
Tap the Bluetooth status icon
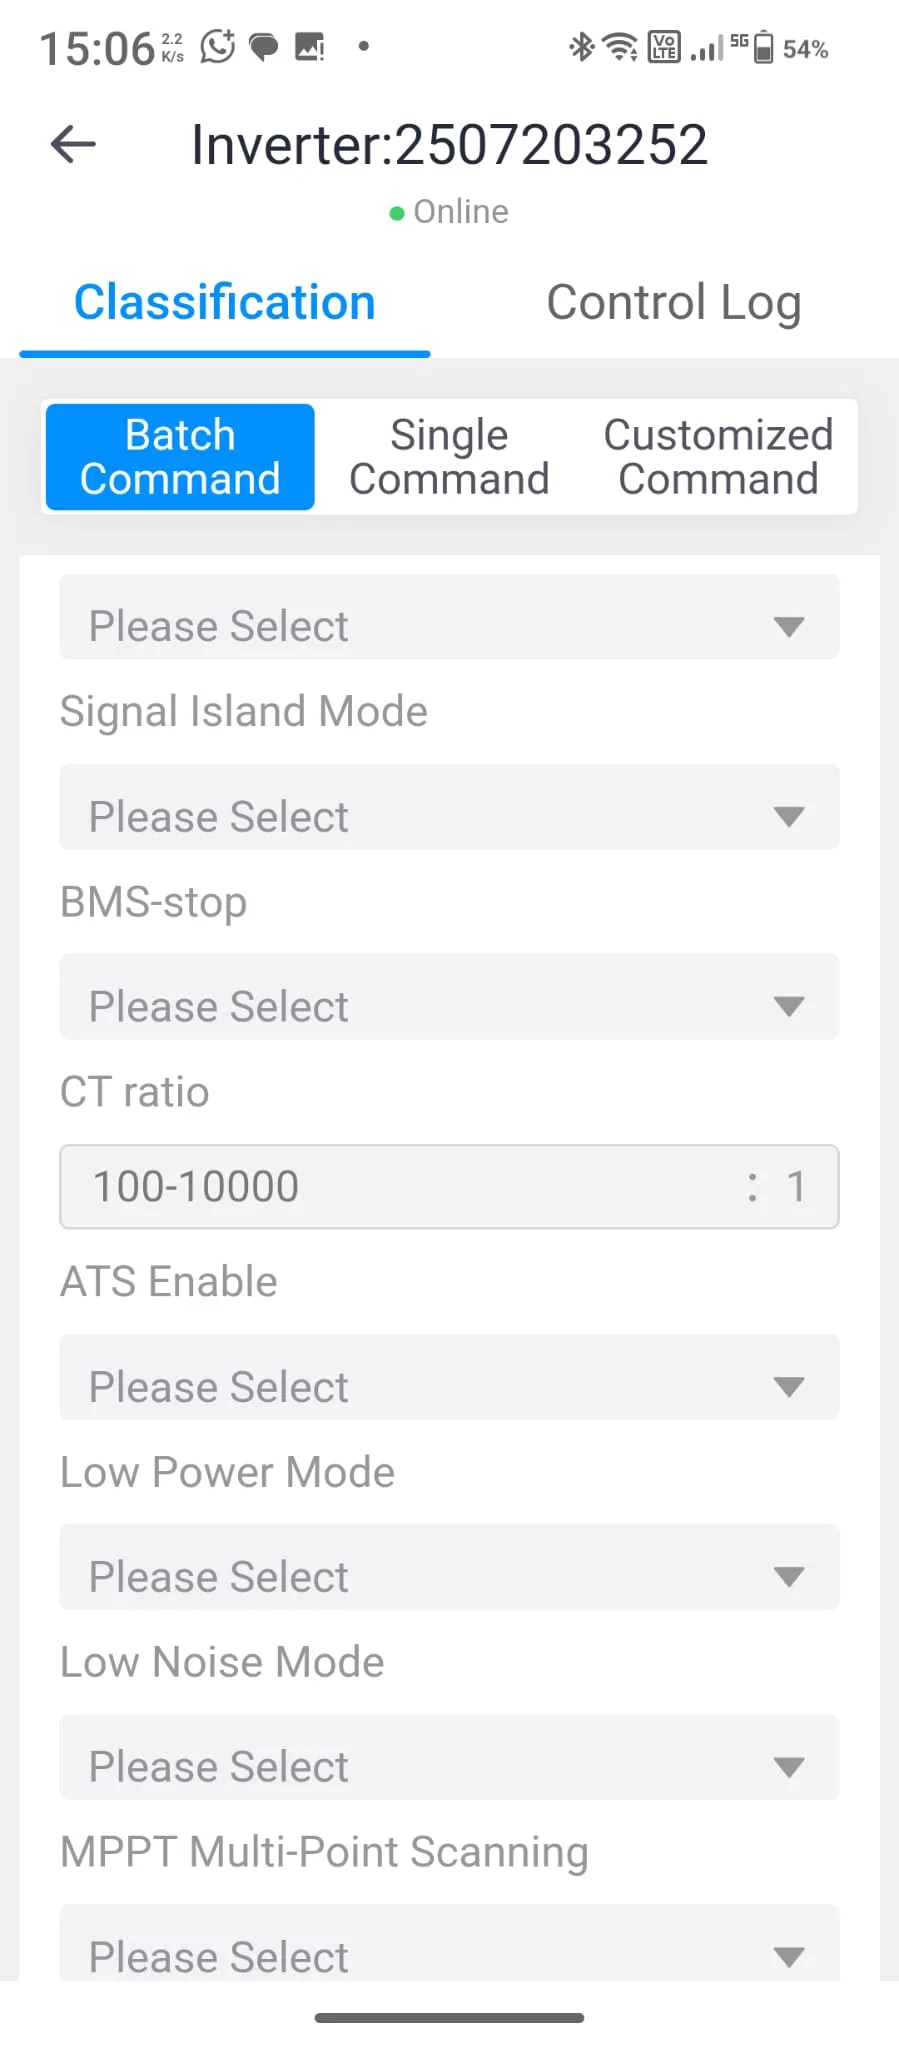[580, 47]
